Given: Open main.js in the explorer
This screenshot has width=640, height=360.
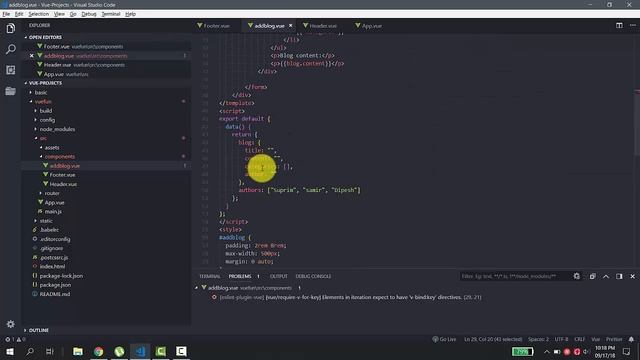Looking at the screenshot, I should [53, 211].
